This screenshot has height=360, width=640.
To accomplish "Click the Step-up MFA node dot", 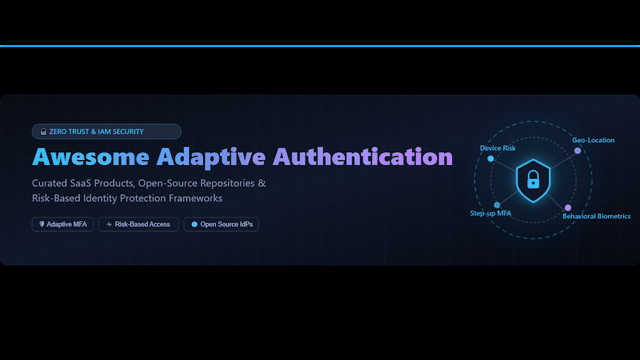I will (497, 205).
